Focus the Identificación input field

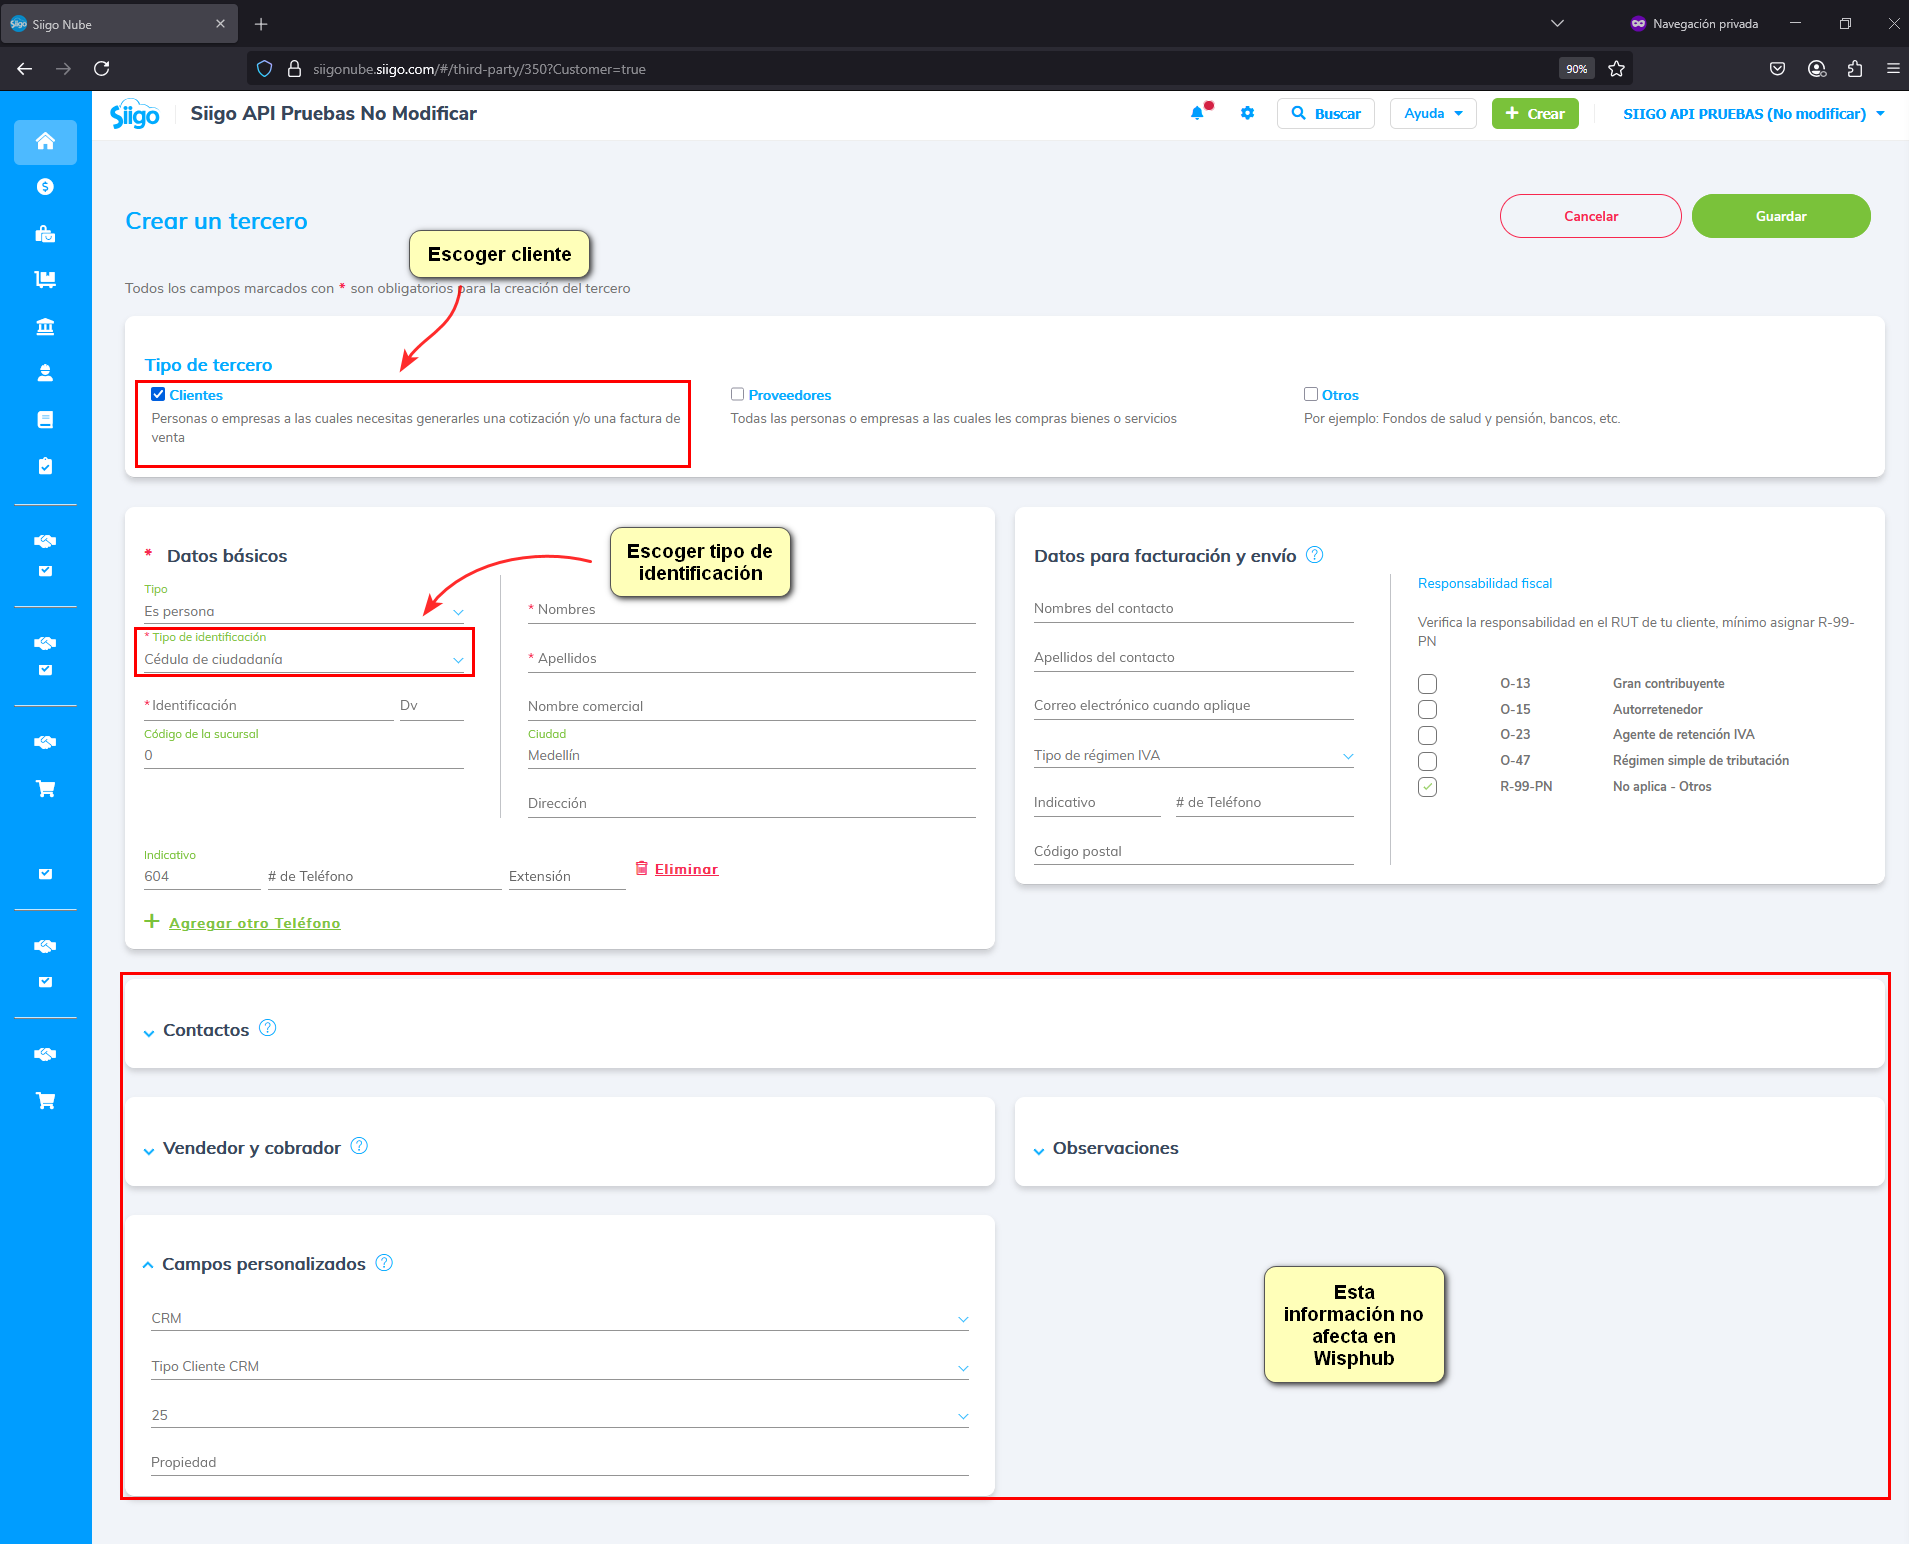[269, 706]
